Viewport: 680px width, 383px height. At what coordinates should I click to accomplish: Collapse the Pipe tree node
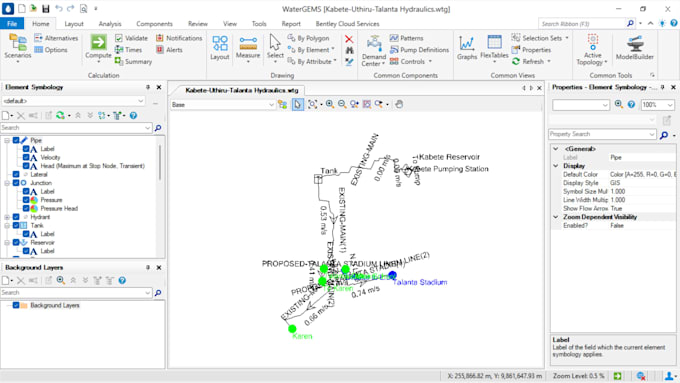pos(7,141)
